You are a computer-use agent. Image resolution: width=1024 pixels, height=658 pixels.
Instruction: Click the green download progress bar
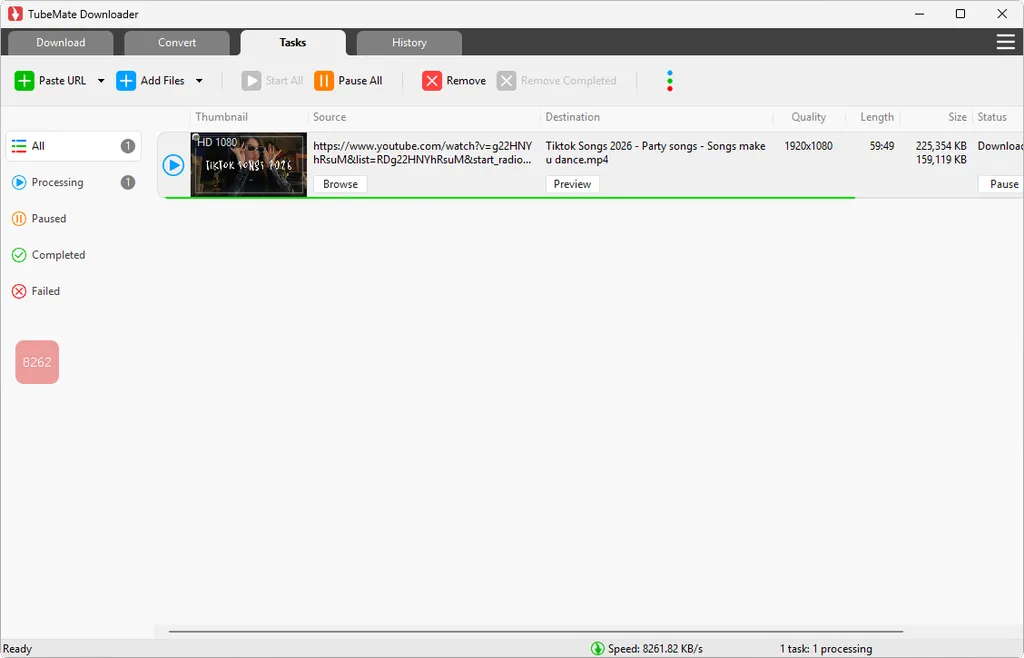point(510,197)
